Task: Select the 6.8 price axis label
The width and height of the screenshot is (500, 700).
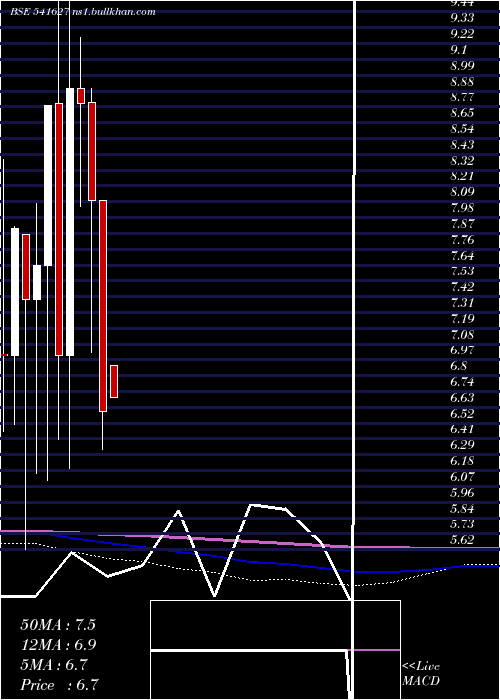Action: tap(459, 366)
